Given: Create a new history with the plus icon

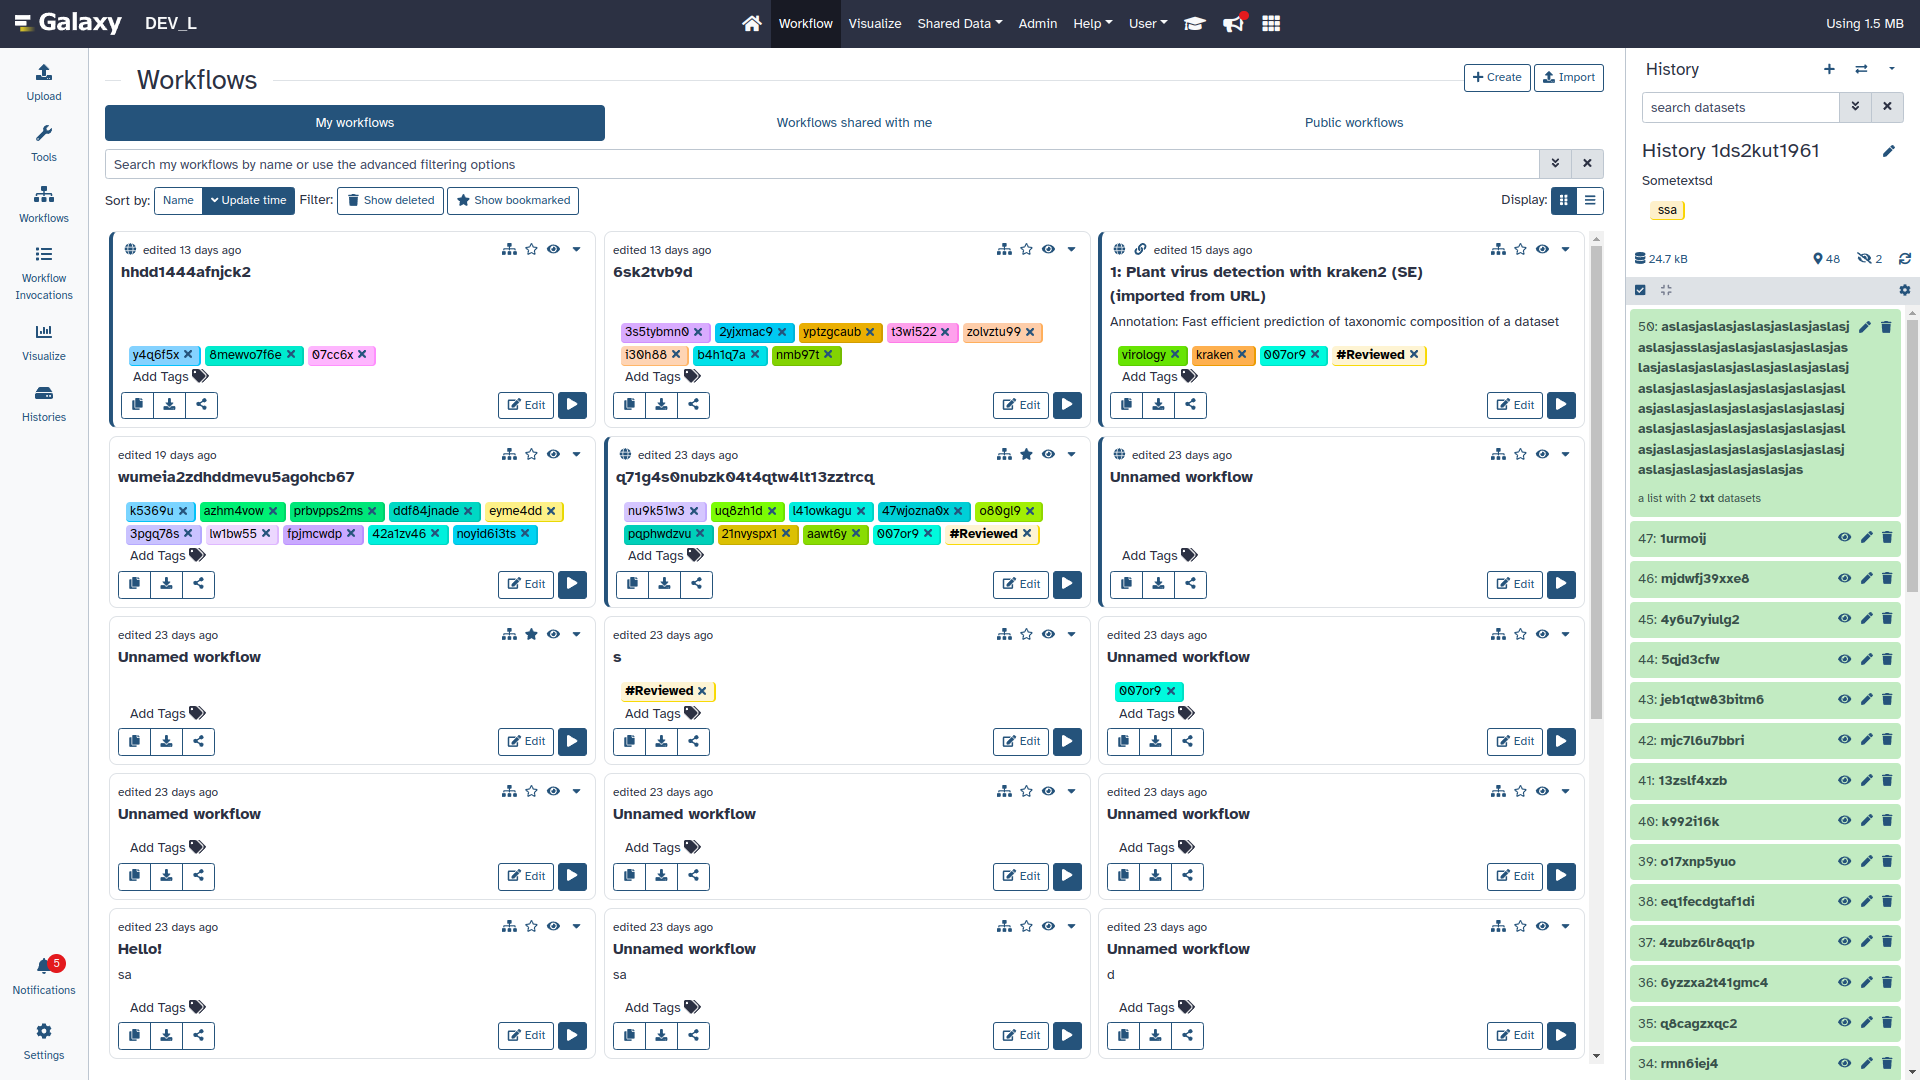Looking at the screenshot, I should click(1829, 69).
